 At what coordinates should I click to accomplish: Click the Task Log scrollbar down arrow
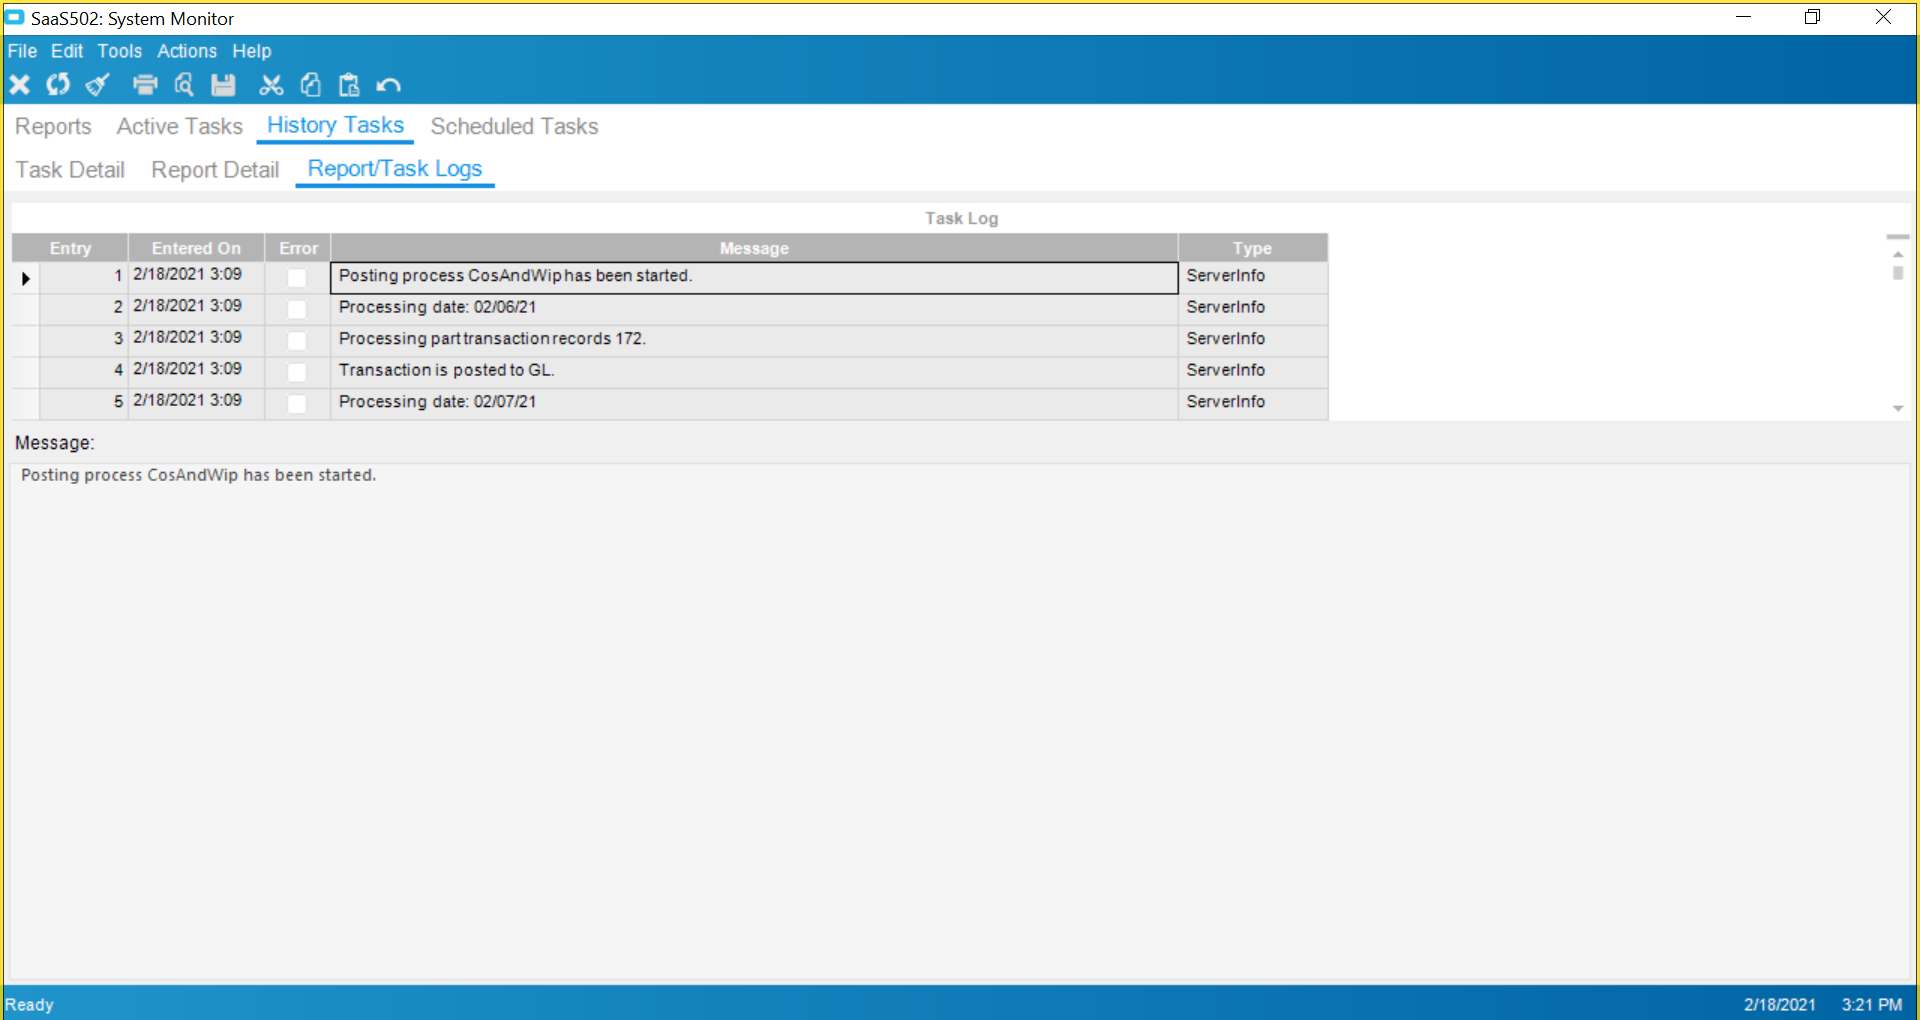pos(1898,408)
